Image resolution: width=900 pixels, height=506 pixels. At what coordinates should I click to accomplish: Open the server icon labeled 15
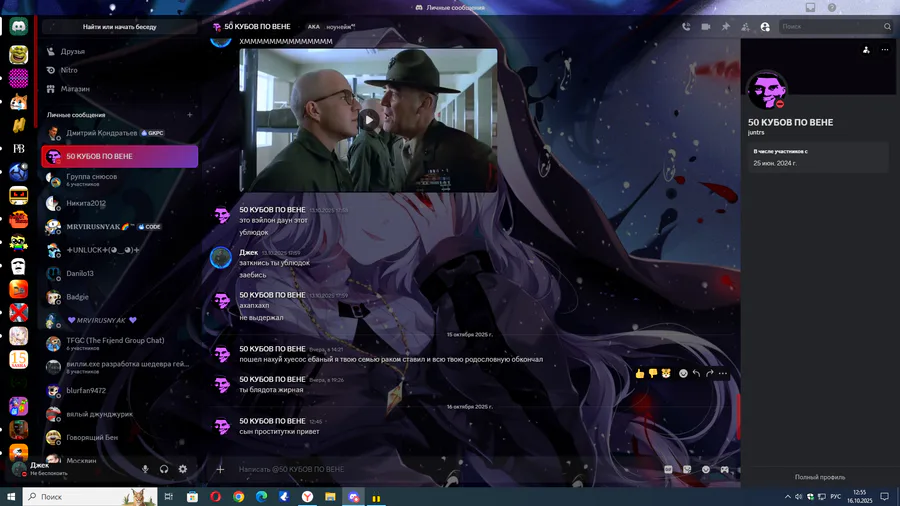tap(18, 359)
